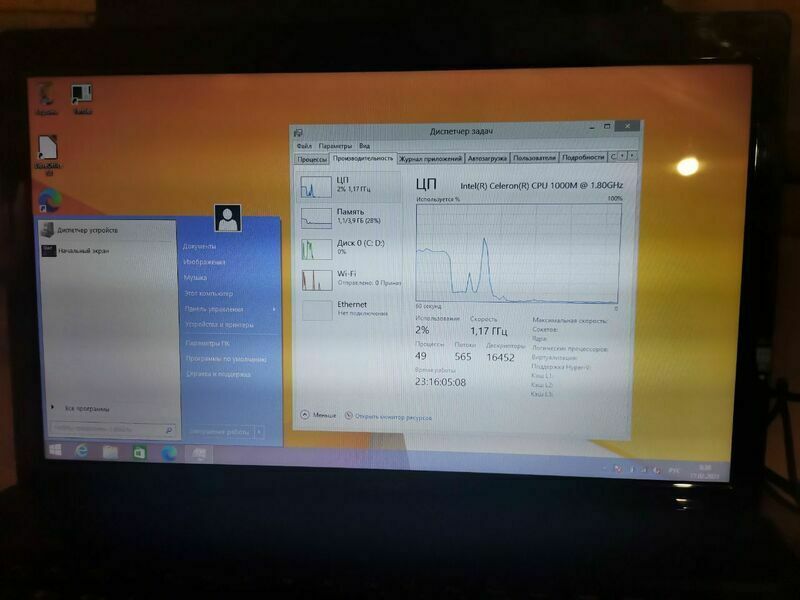This screenshot has height=600, width=800.
Task: Expand Все программы in Start menu
Action: [x=86, y=408]
